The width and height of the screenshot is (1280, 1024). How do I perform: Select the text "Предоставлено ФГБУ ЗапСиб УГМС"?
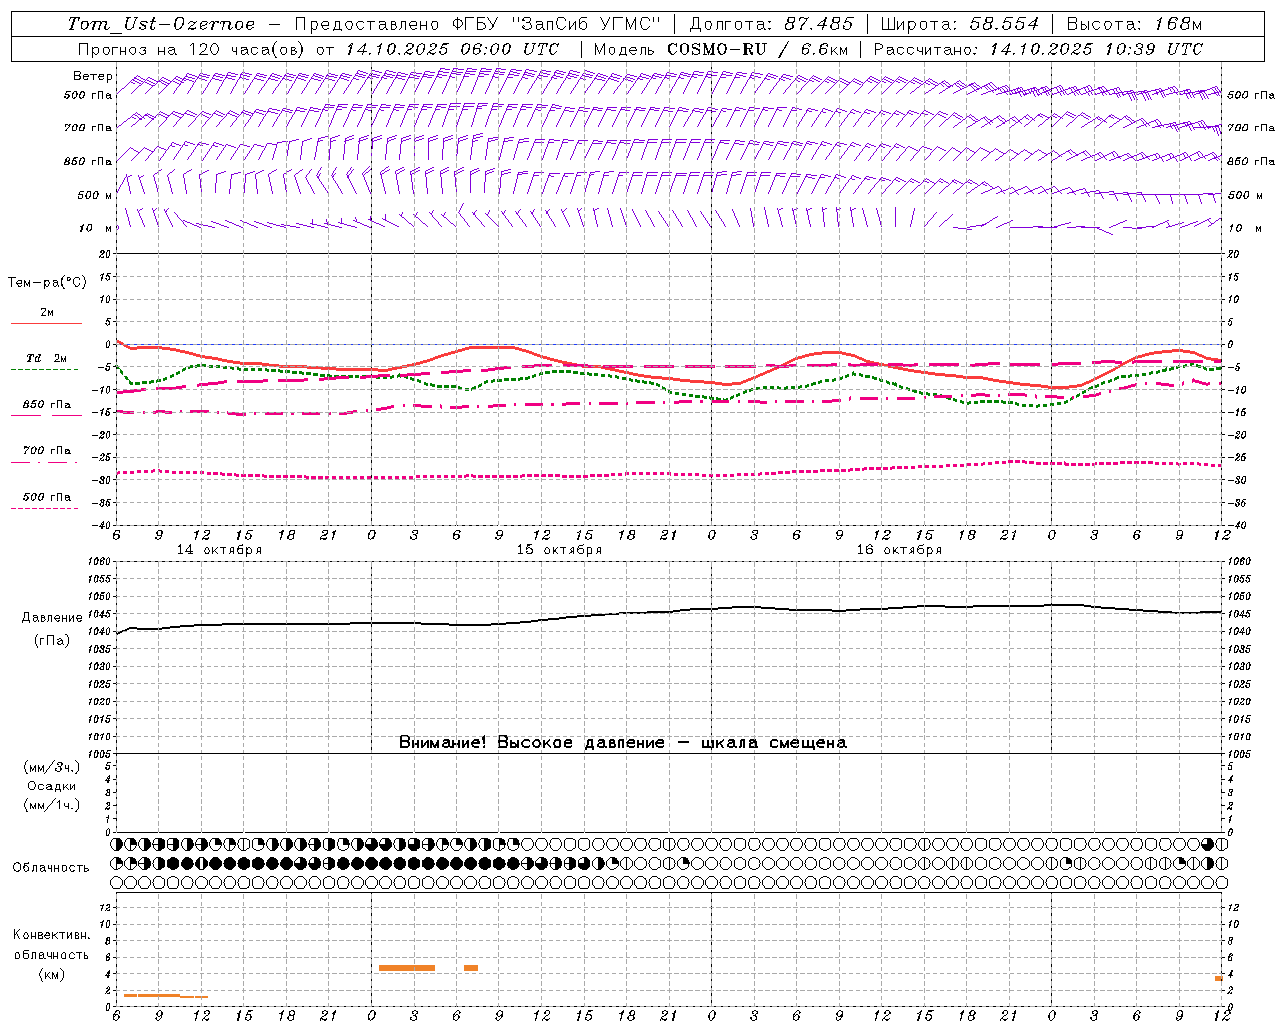[478, 24]
